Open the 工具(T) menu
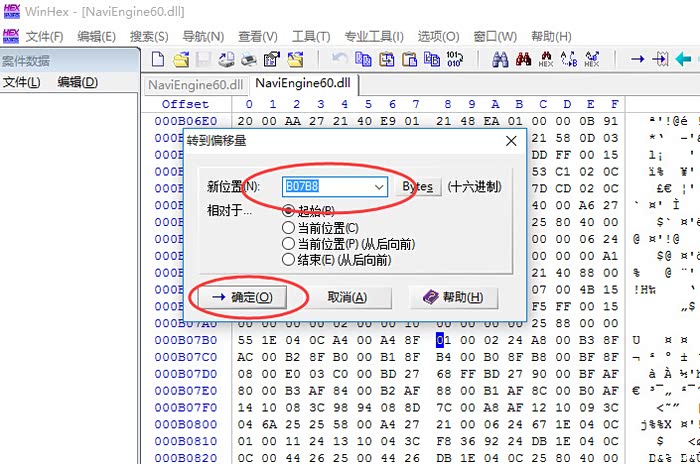The height and width of the screenshot is (464, 700). tap(310, 37)
